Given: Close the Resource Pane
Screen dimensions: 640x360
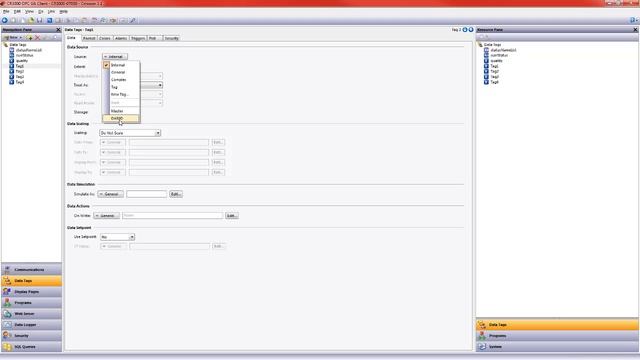Looking at the screenshot, I should (x=635, y=30).
